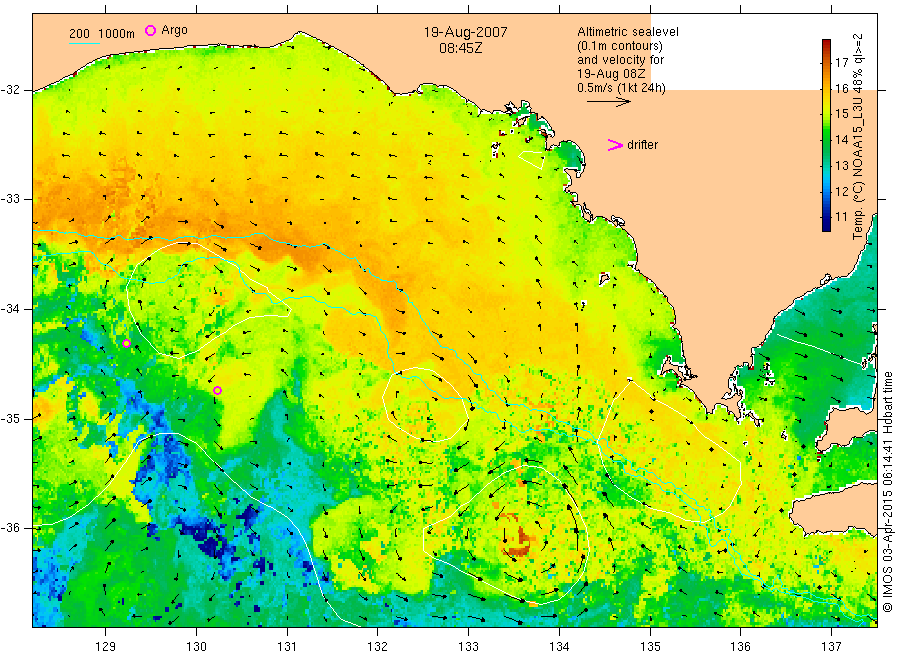The image size is (900, 660).
Task: Click the color bar value 14
Action: (841, 139)
